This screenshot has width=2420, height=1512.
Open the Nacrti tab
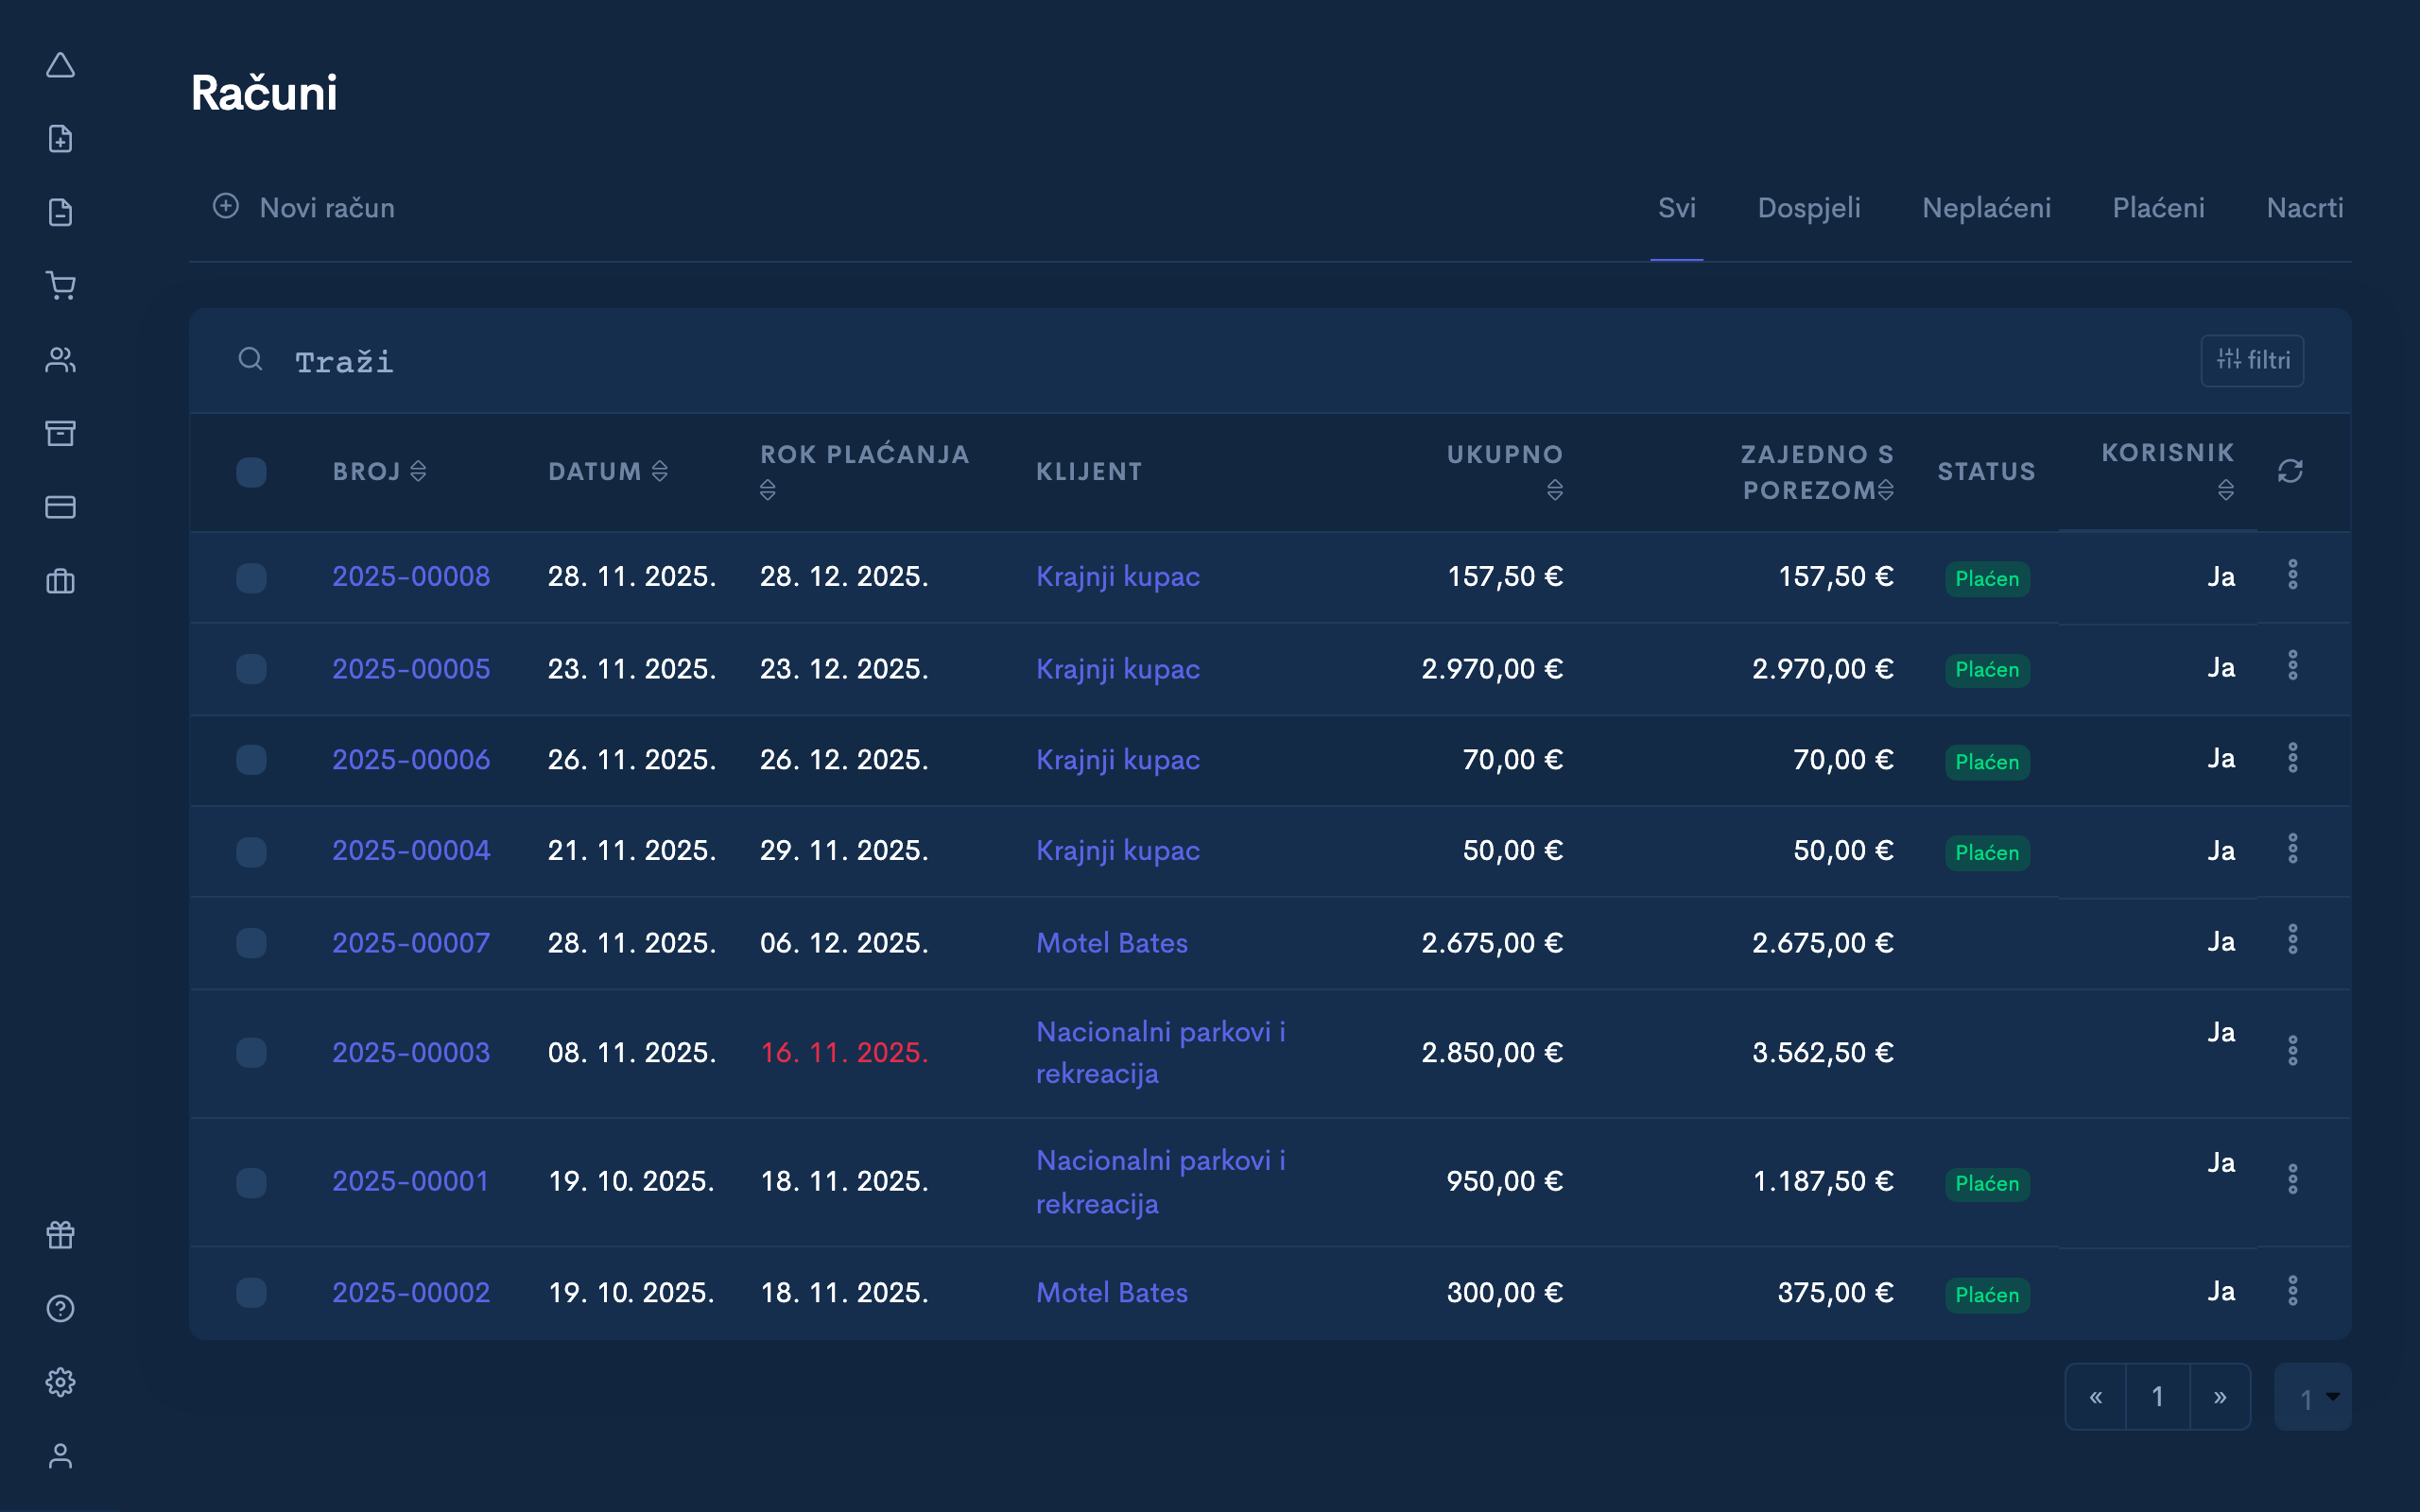2305,207
